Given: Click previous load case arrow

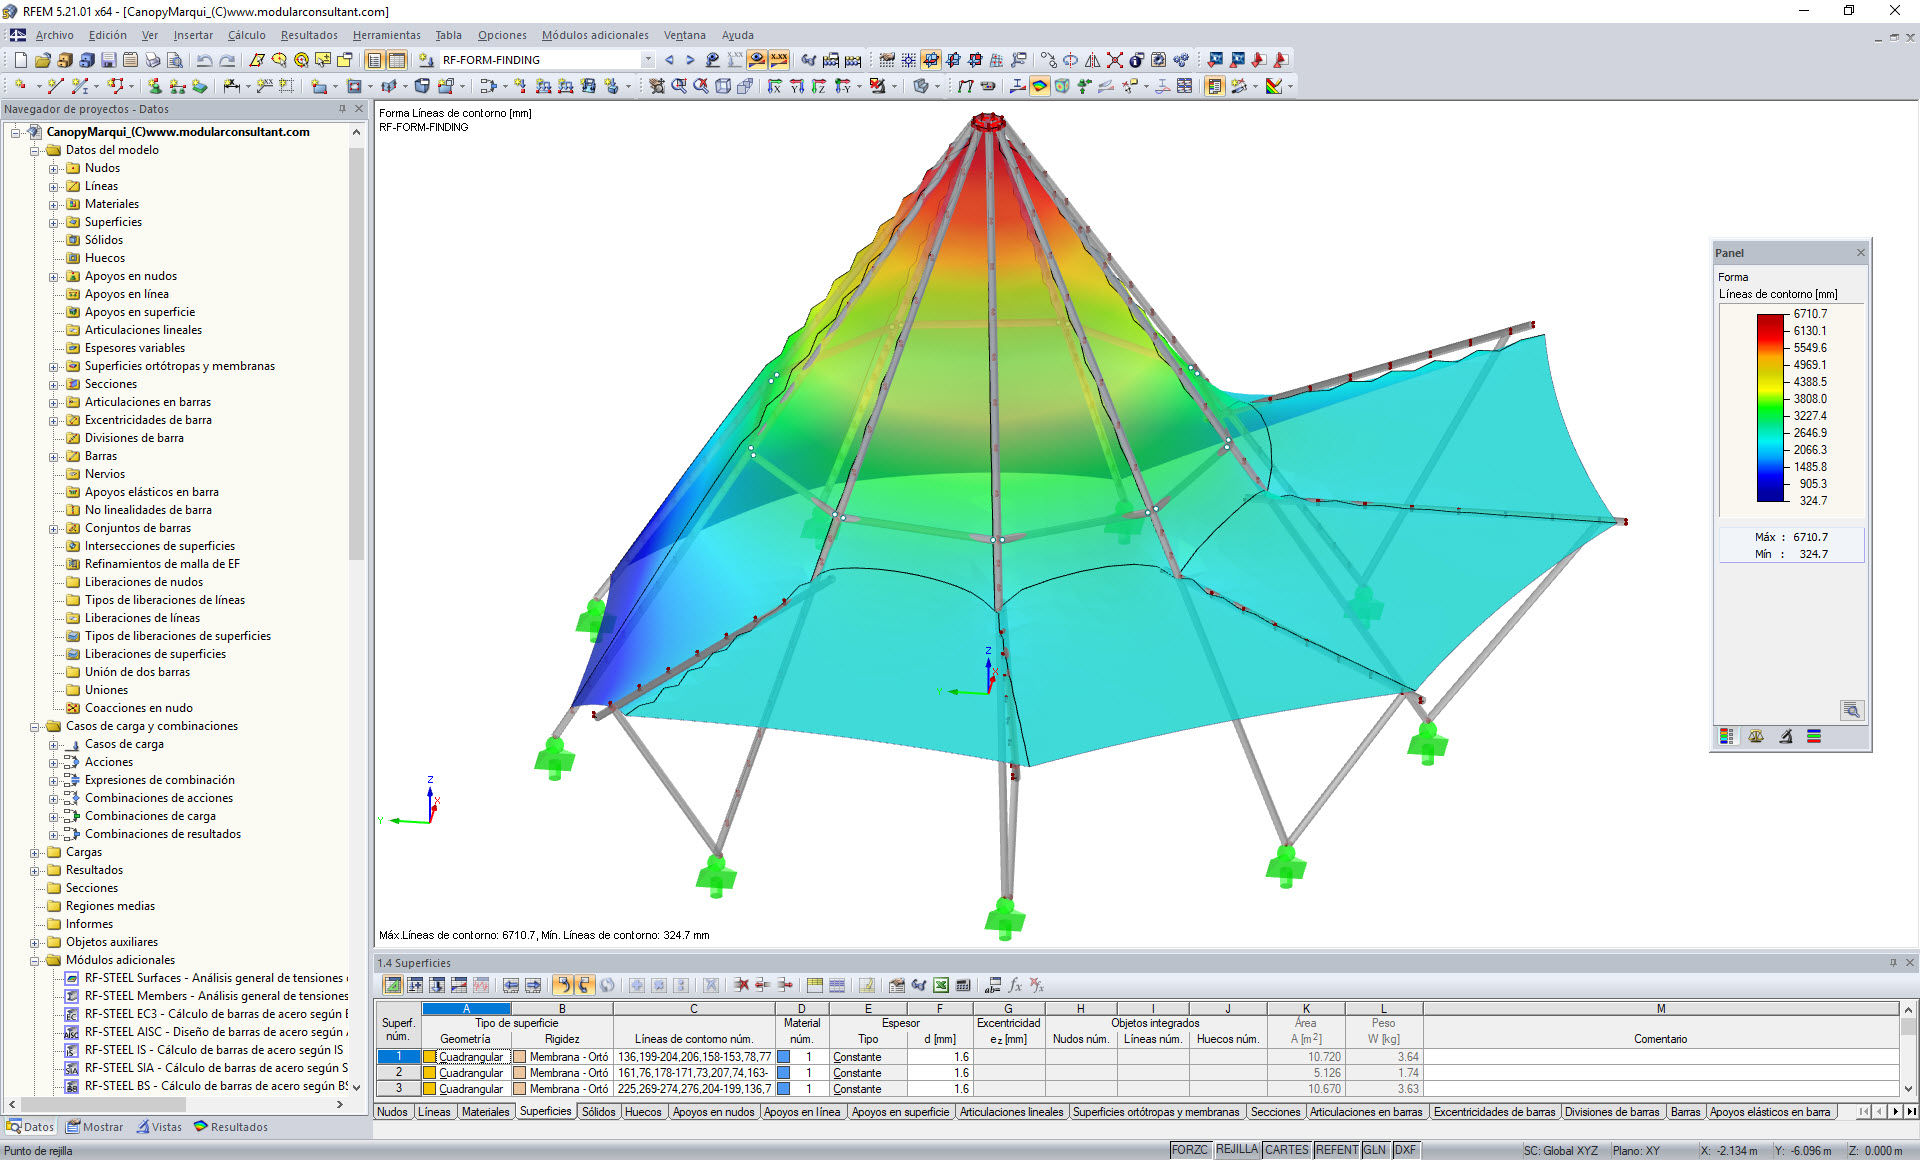Looking at the screenshot, I should click(670, 60).
